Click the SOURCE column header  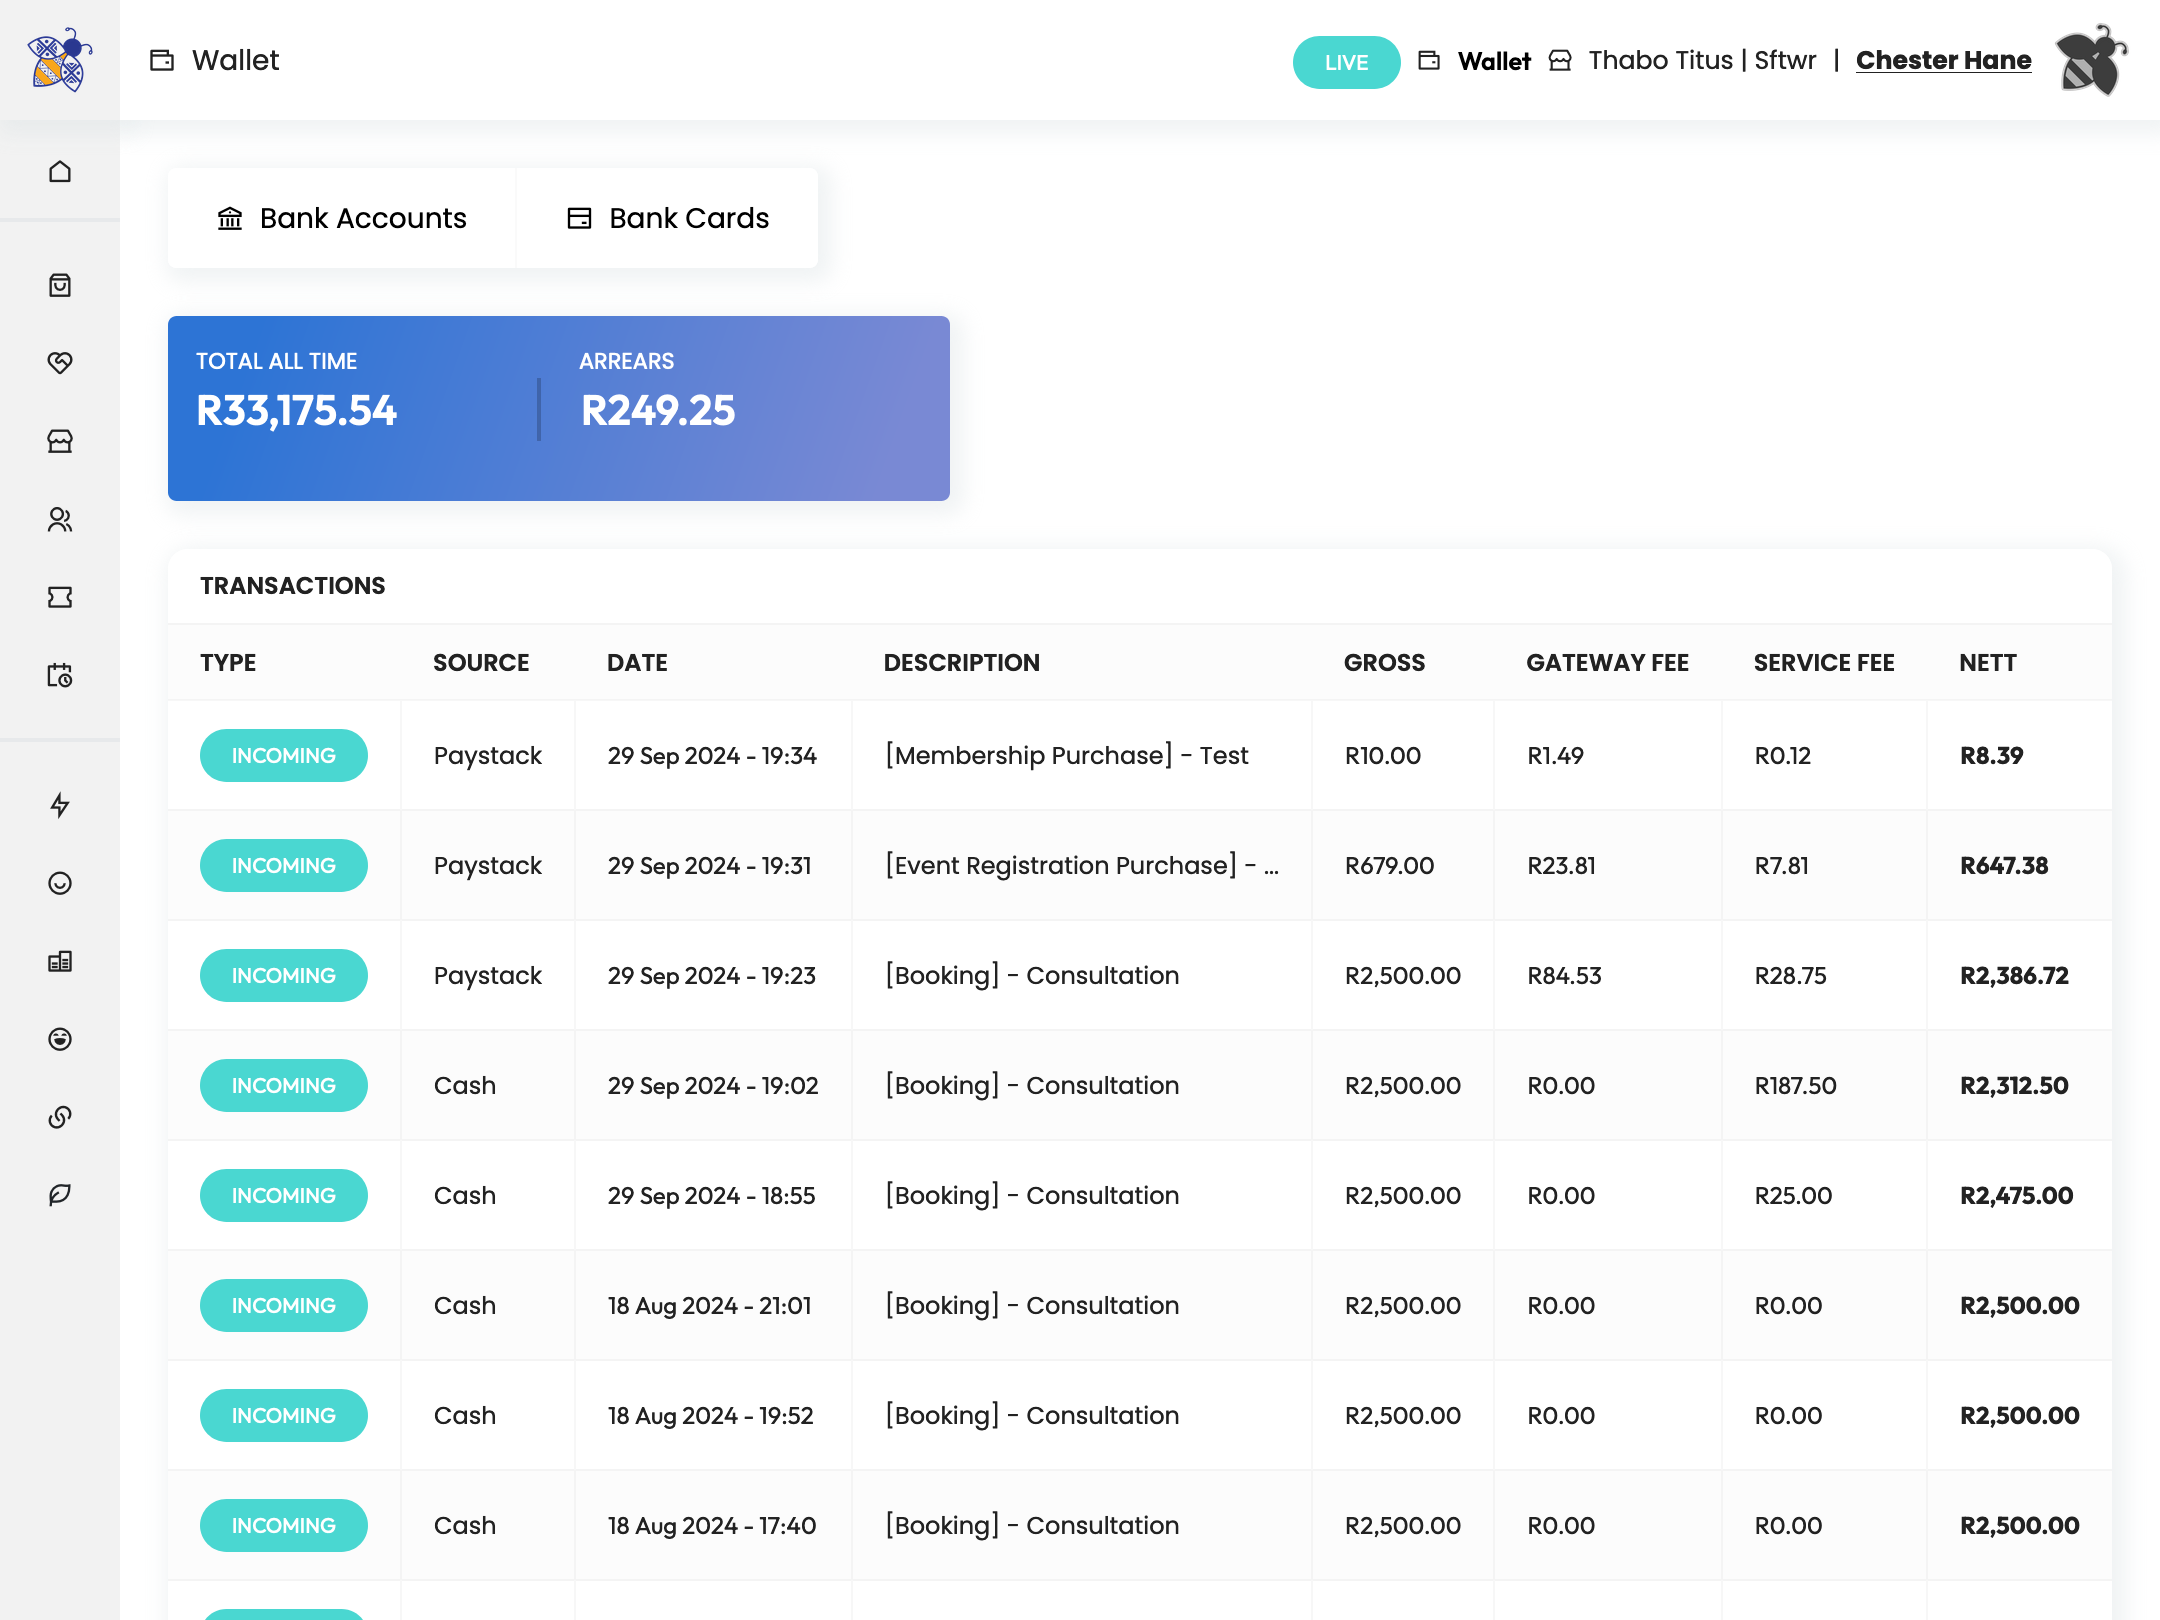click(481, 662)
